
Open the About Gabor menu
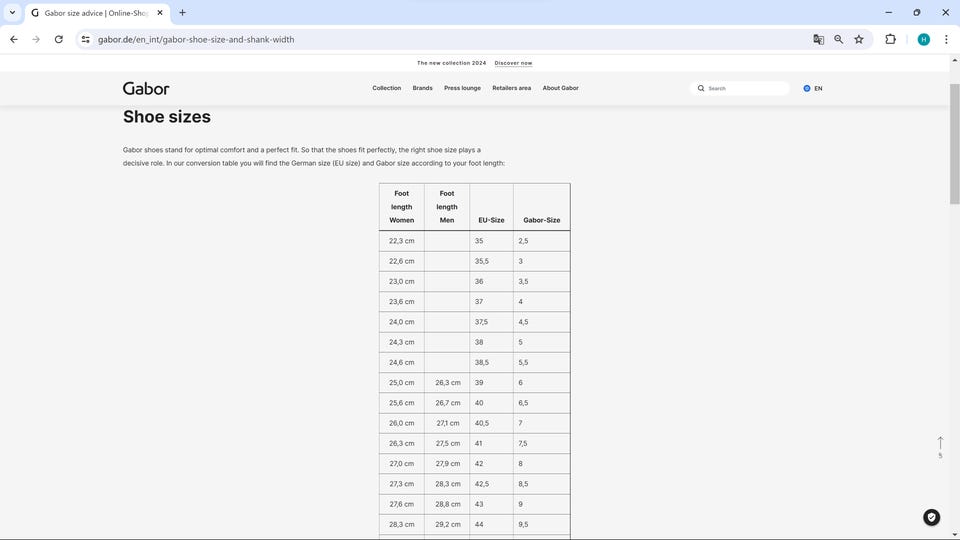coord(560,88)
